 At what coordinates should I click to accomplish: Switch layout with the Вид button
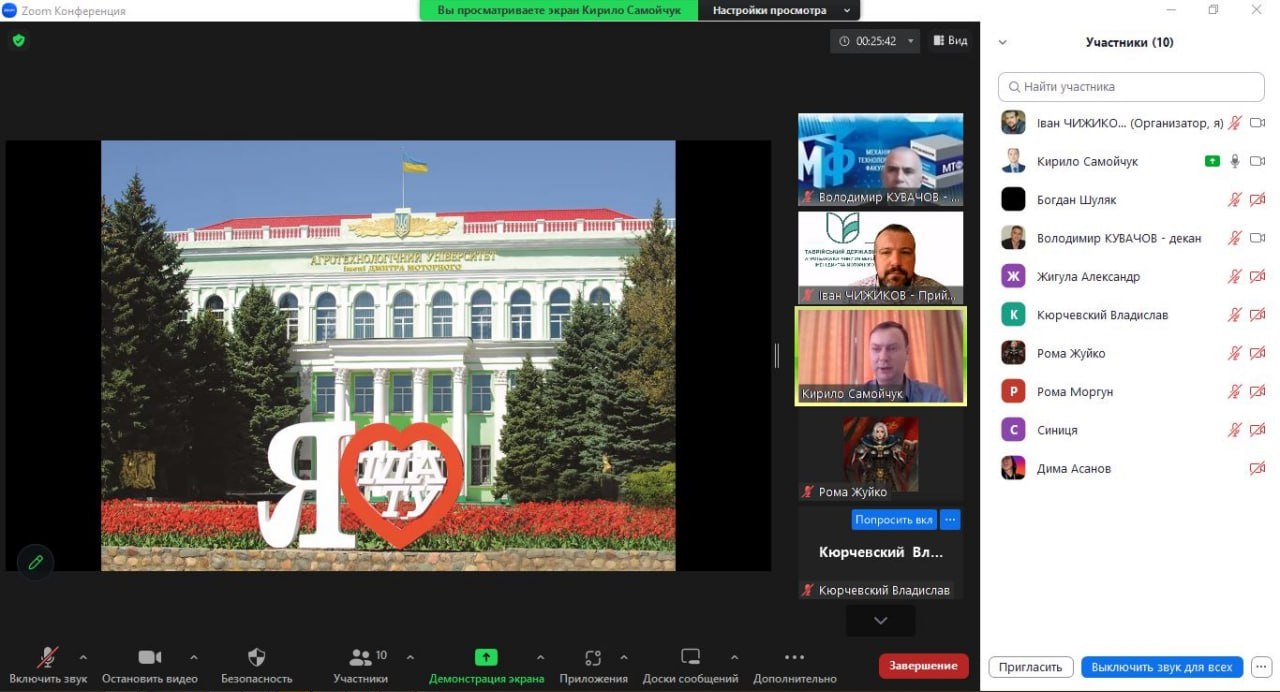(x=949, y=41)
